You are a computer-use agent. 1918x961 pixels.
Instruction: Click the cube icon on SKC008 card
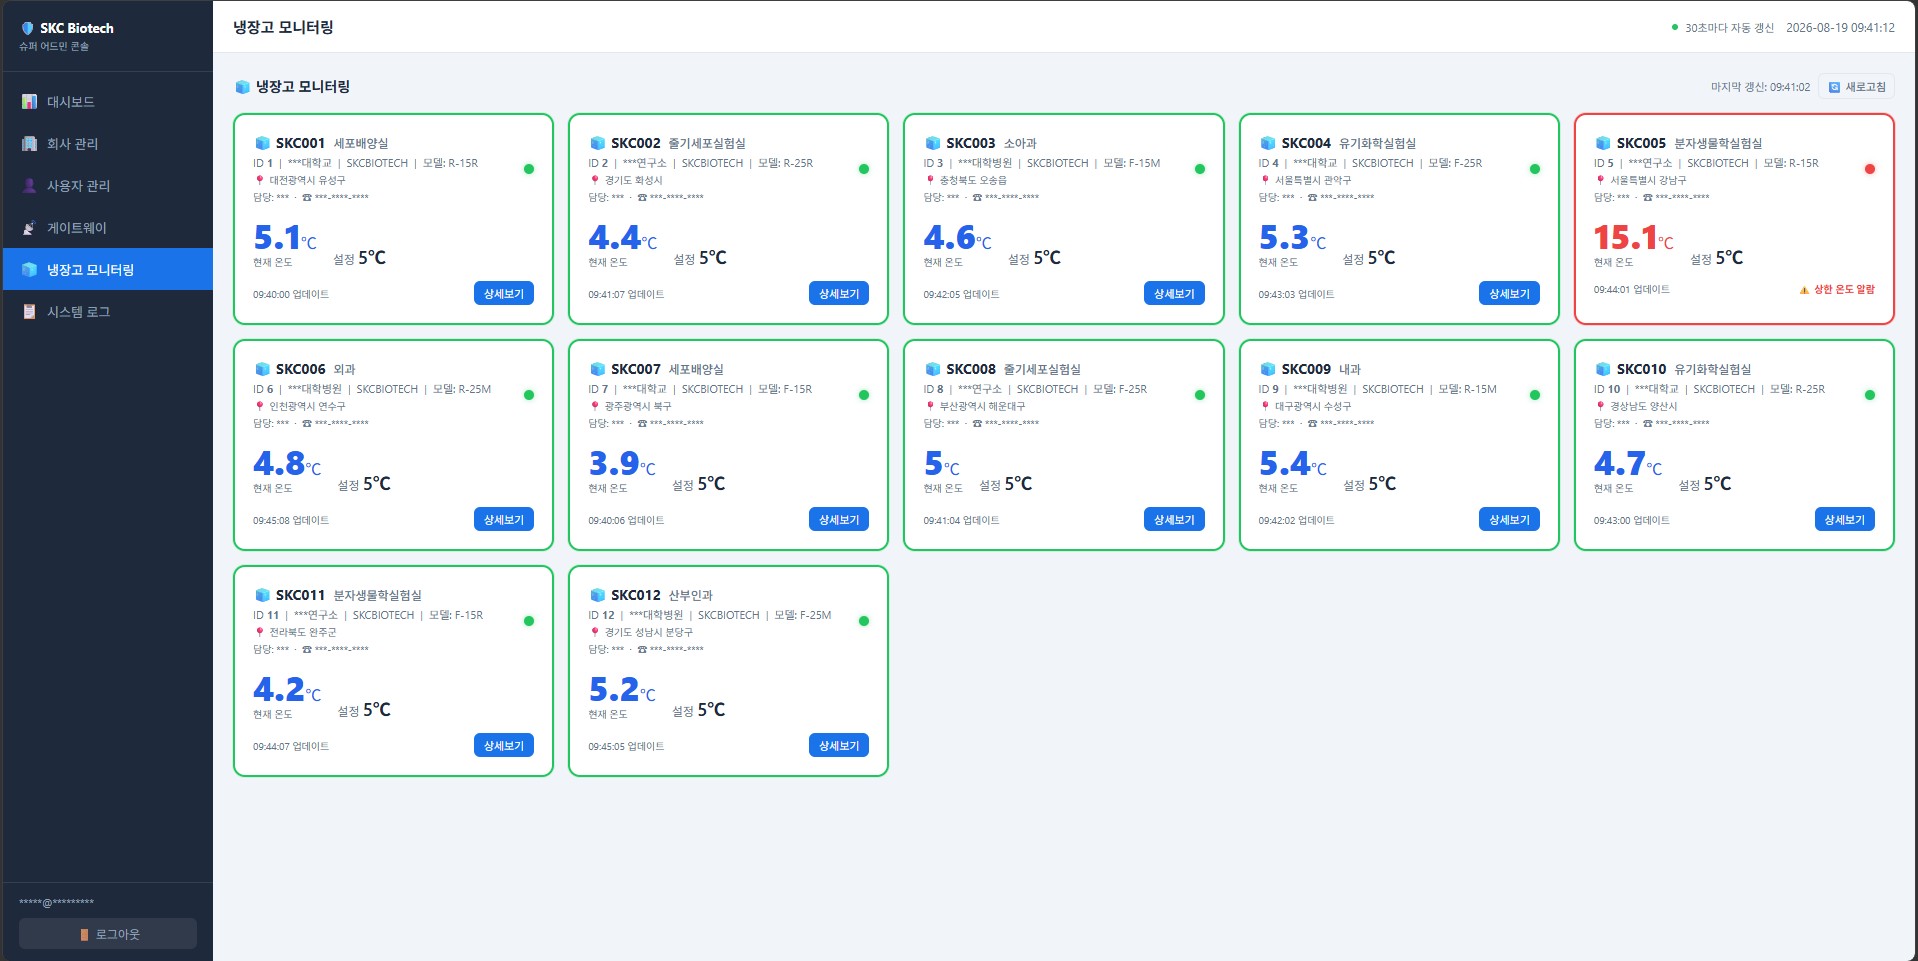pyautogui.click(x=932, y=369)
